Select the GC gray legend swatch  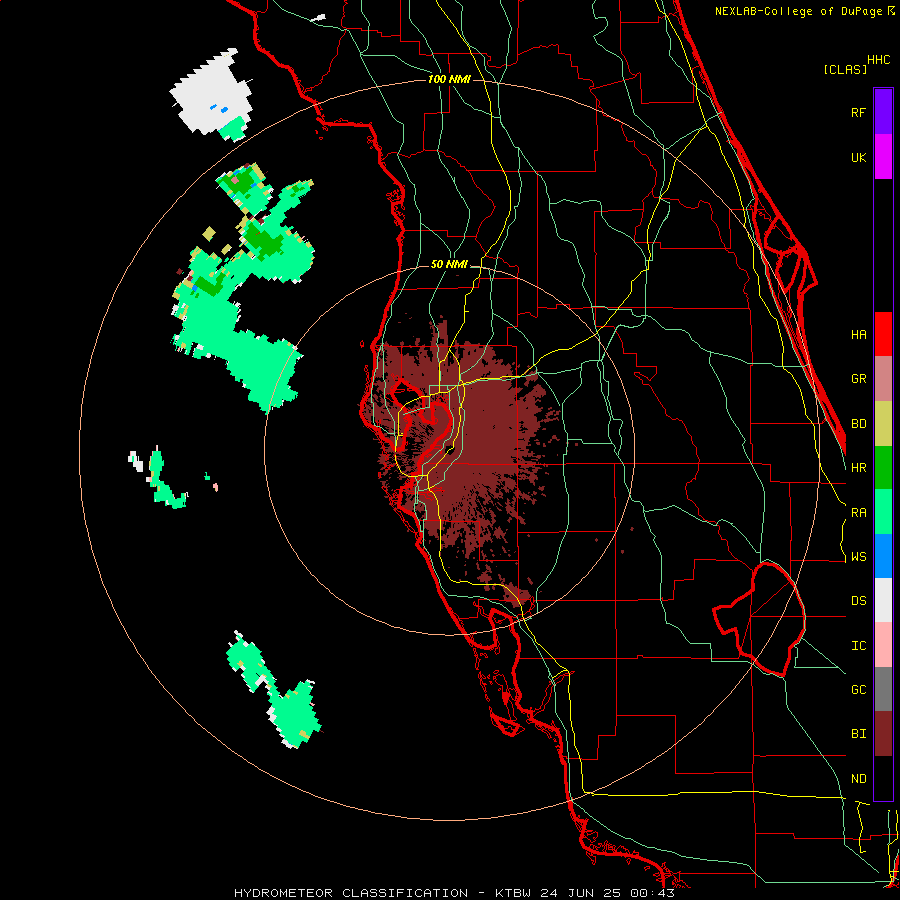(883, 689)
